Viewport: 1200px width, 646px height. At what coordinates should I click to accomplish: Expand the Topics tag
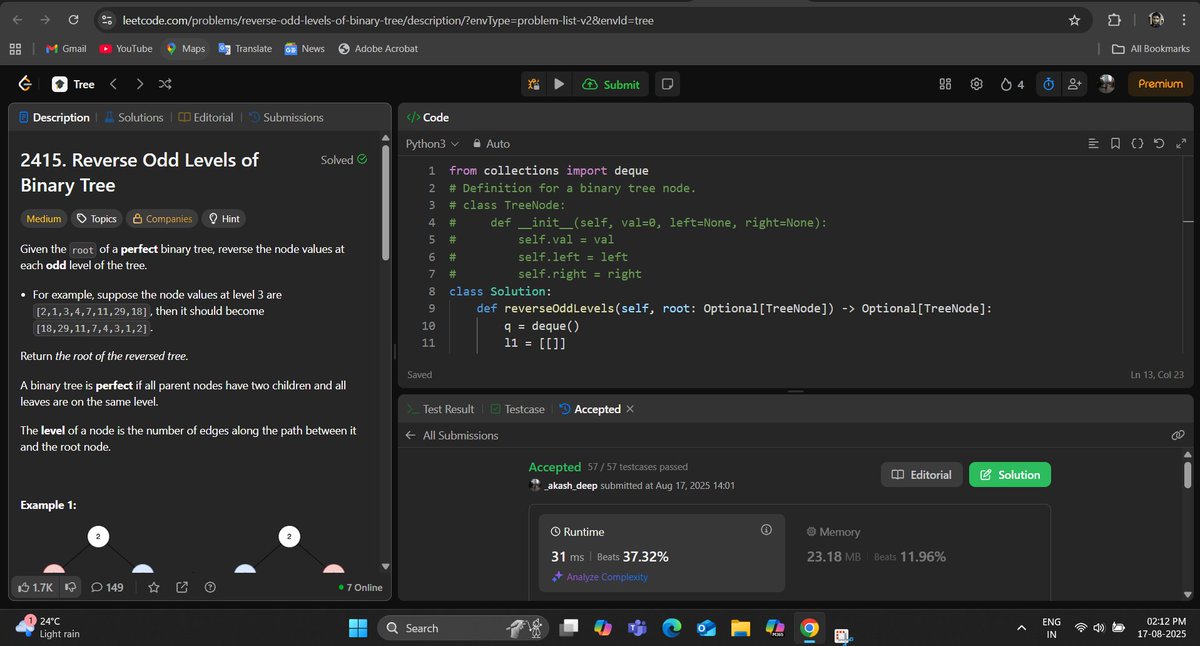click(x=96, y=218)
